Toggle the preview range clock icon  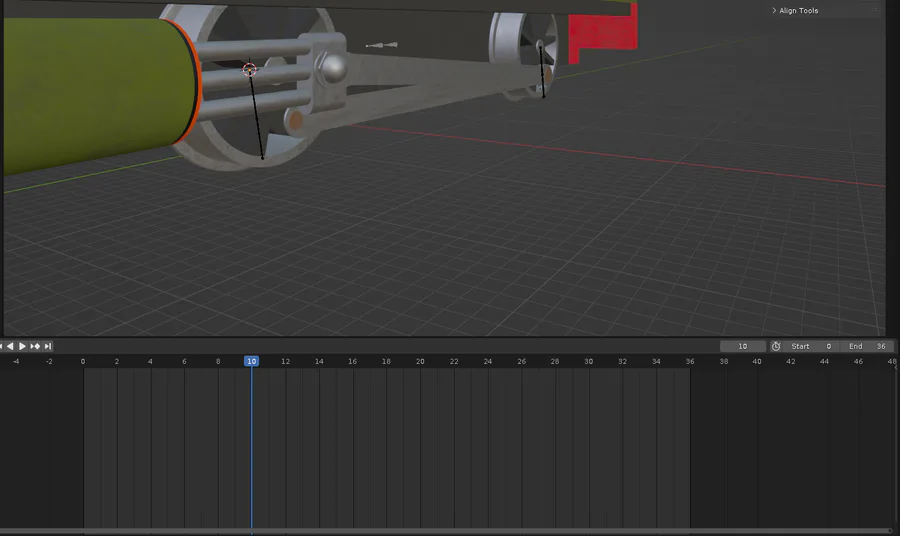776,346
